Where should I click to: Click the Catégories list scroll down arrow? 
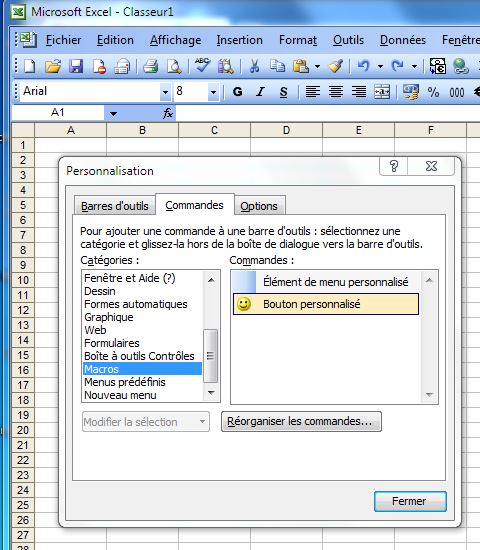click(x=211, y=393)
